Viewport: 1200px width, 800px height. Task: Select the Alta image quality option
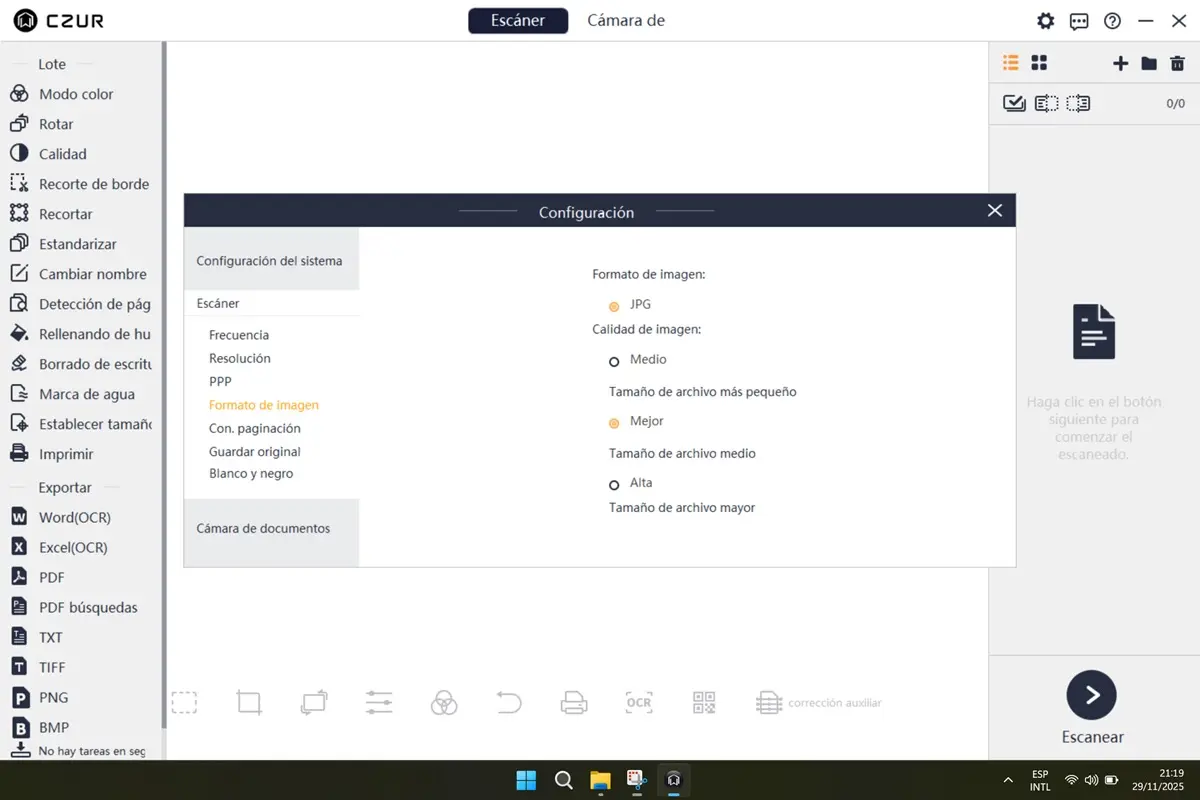pyautogui.click(x=614, y=485)
